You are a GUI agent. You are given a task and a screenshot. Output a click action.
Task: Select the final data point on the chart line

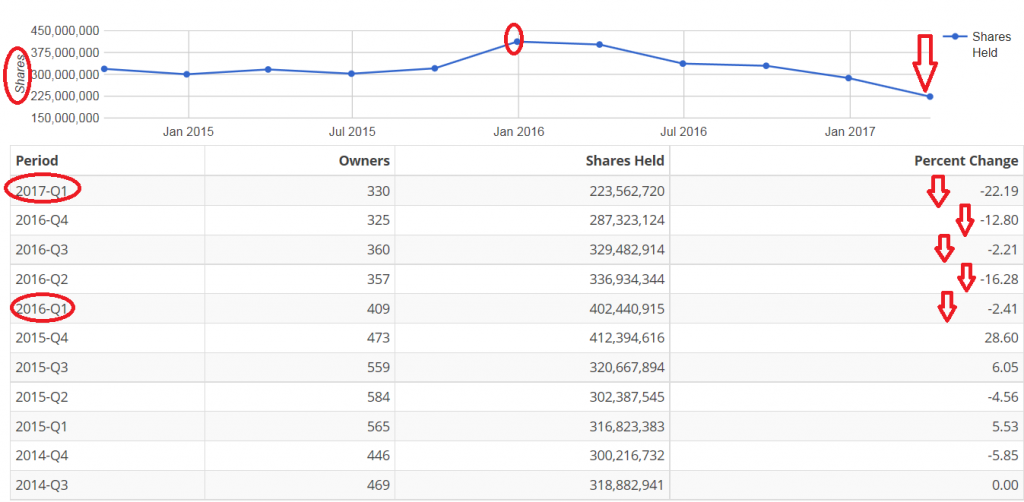930,96
